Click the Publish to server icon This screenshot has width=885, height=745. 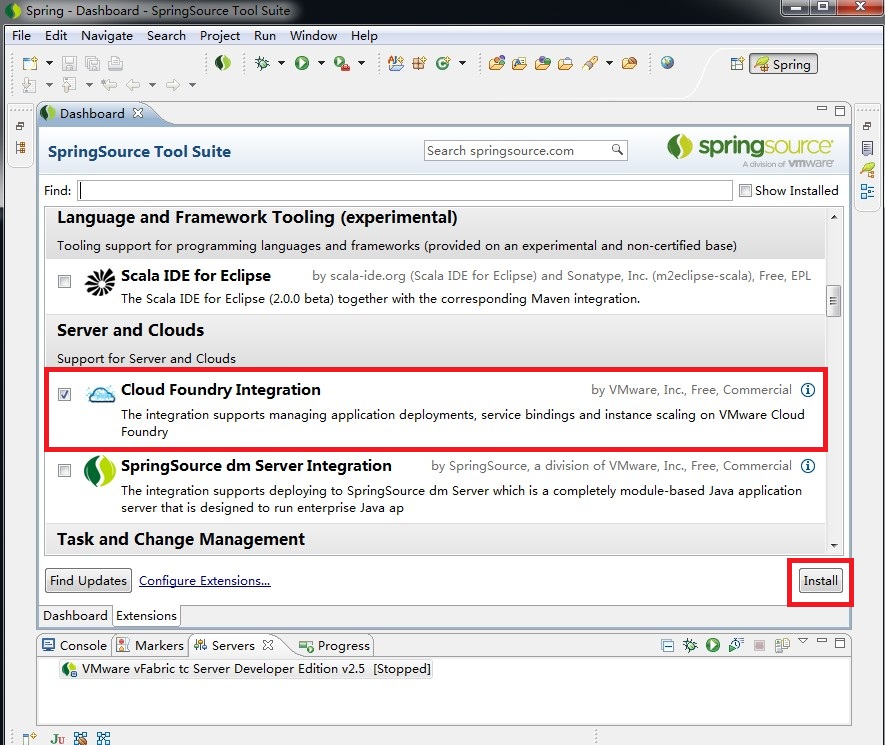[x=782, y=645]
